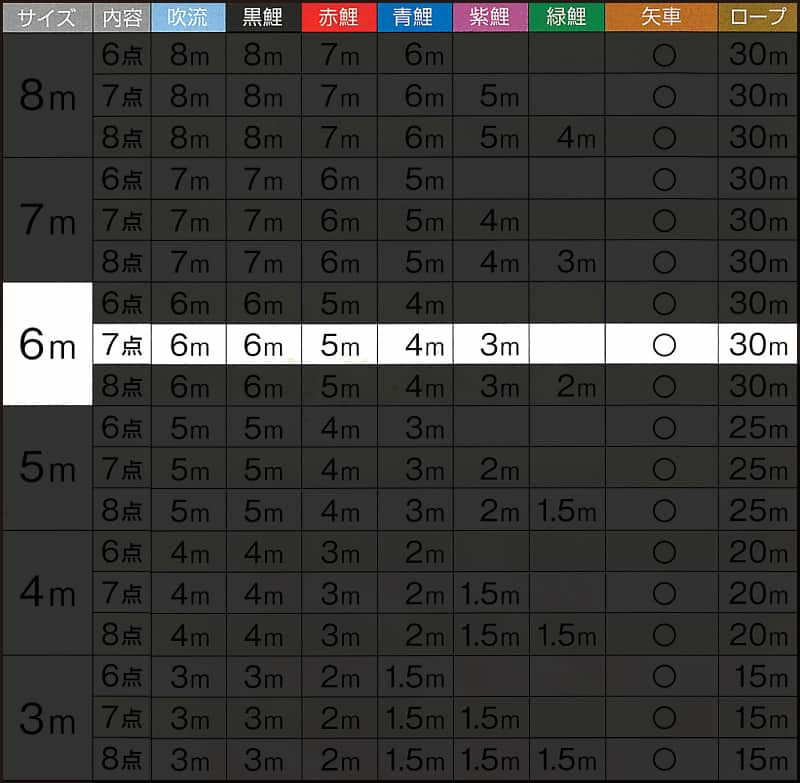Click the ロープ column header
This screenshot has height=783, width=800.
pyautogui.click(x=758, y=17)
